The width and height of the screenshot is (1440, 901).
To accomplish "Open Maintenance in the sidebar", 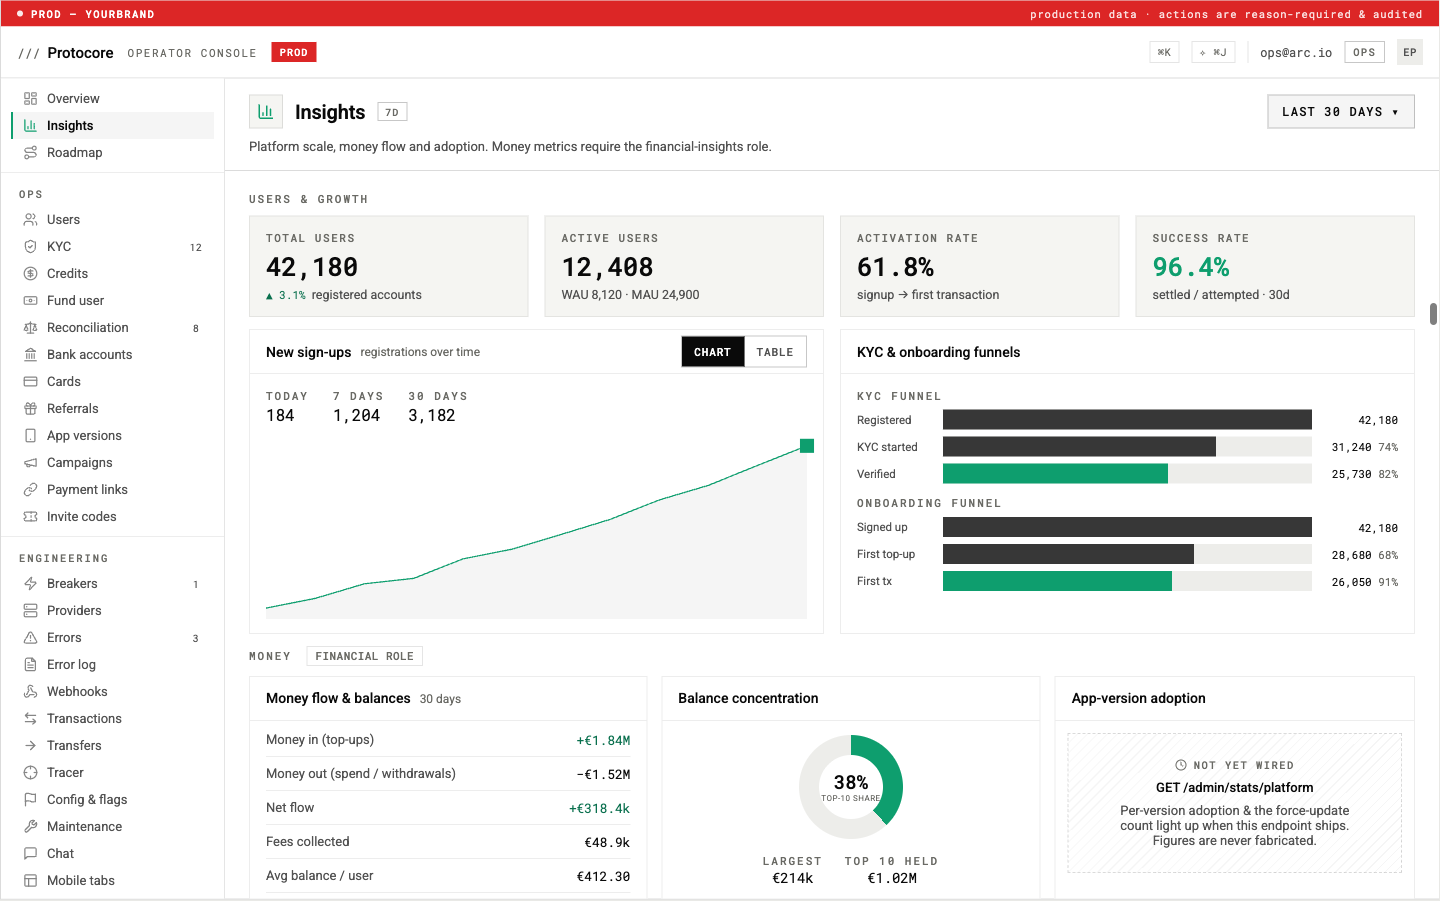I will coord(113,827).
